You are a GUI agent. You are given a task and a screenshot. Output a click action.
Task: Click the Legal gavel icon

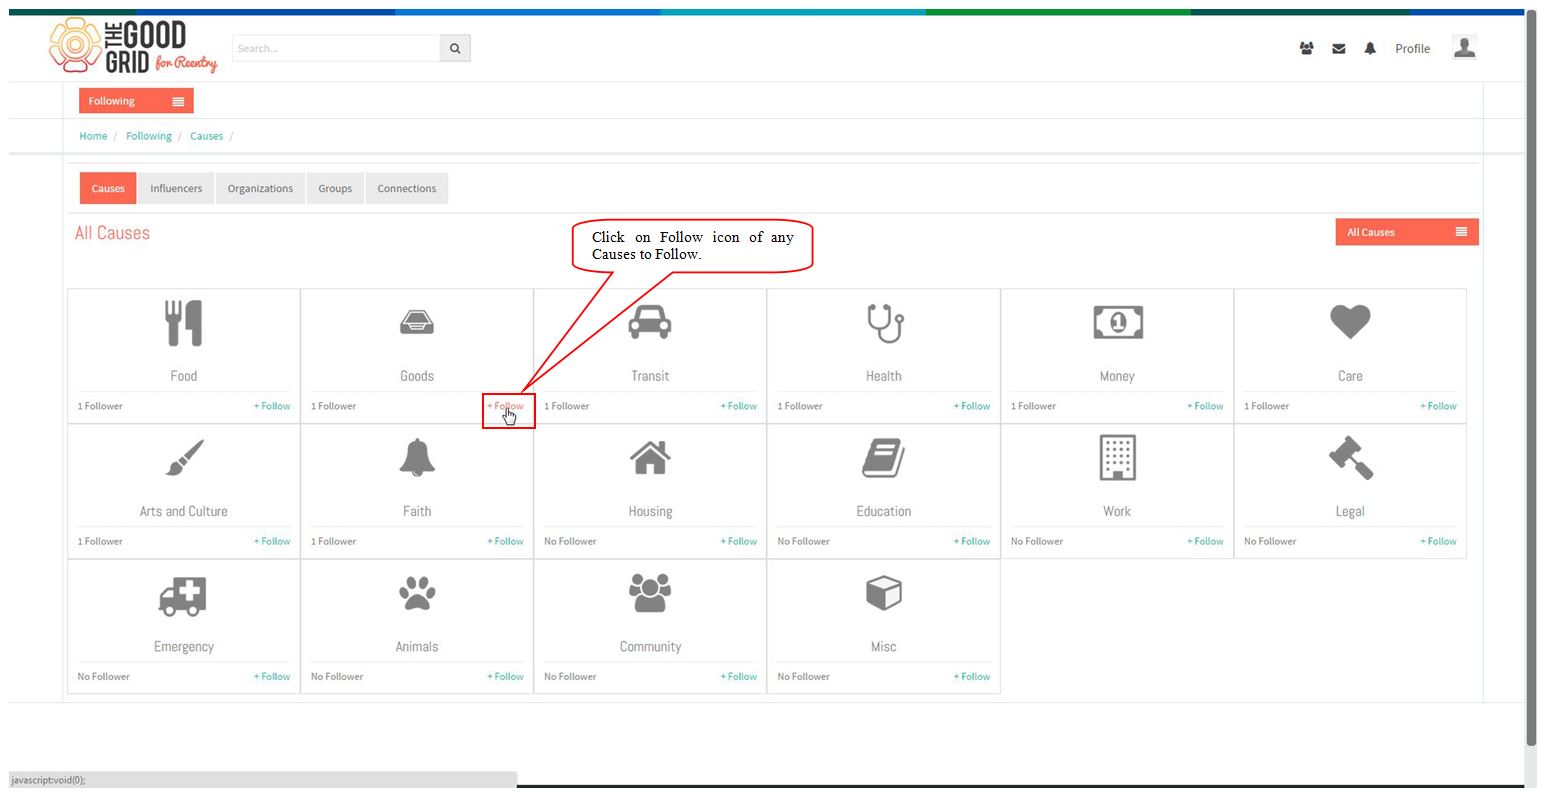1350,458
